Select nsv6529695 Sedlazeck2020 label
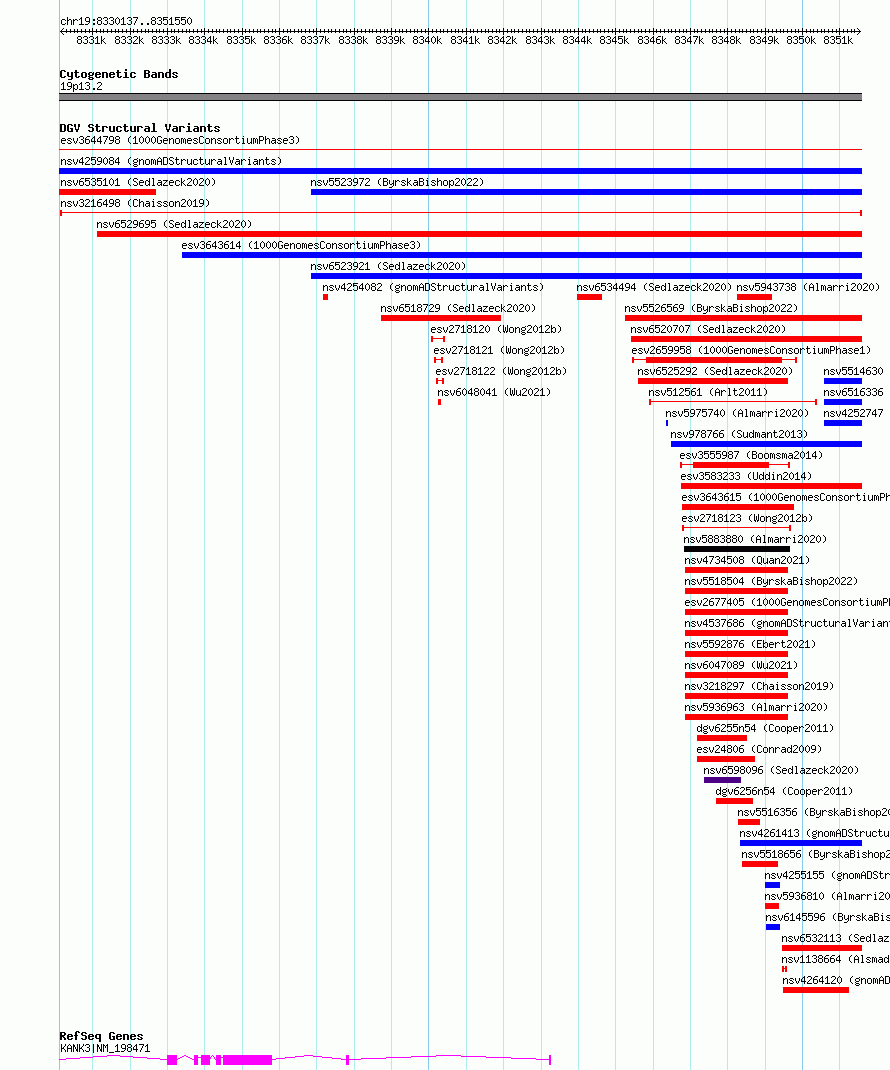 173,224
